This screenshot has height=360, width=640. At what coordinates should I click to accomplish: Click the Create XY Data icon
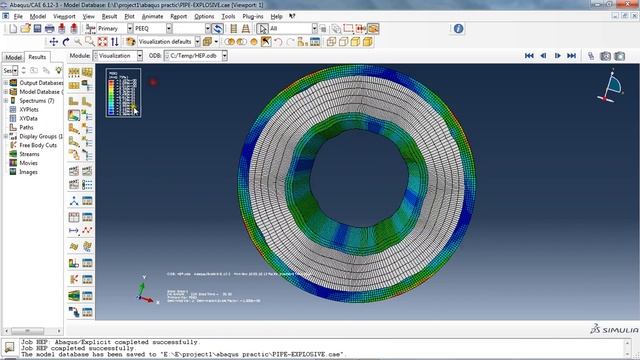tap(74, 217)
